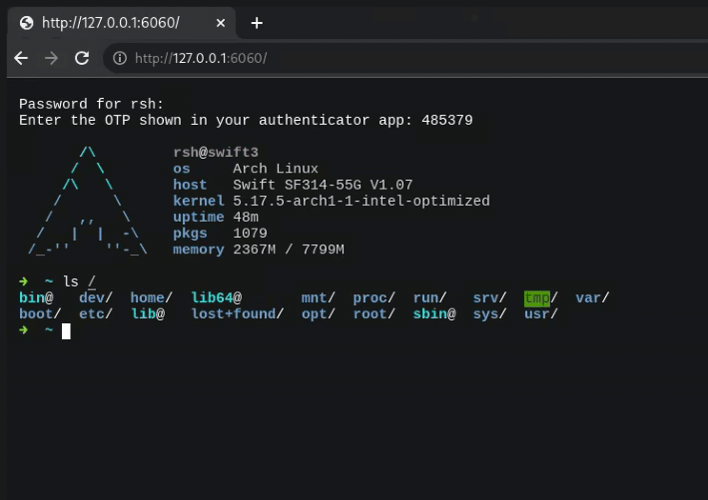Click 'etc/' directory entry
The width and height of the screenshot is (708, 500).
[x=96, y=314]
